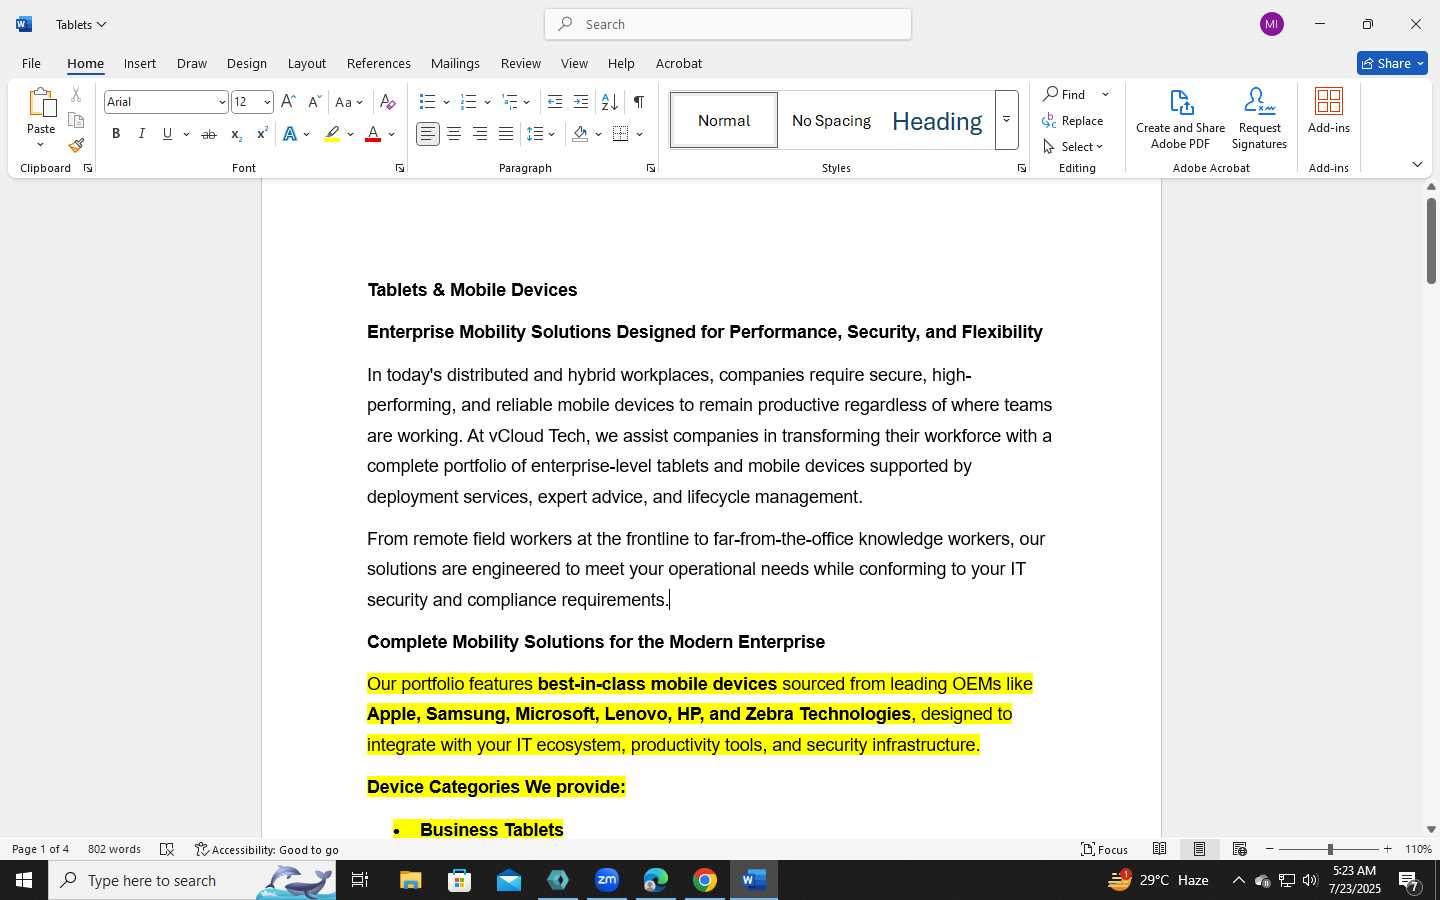Switch to the Layout tab
This screenshot has width=1440, height=900.
click(307, 63)
